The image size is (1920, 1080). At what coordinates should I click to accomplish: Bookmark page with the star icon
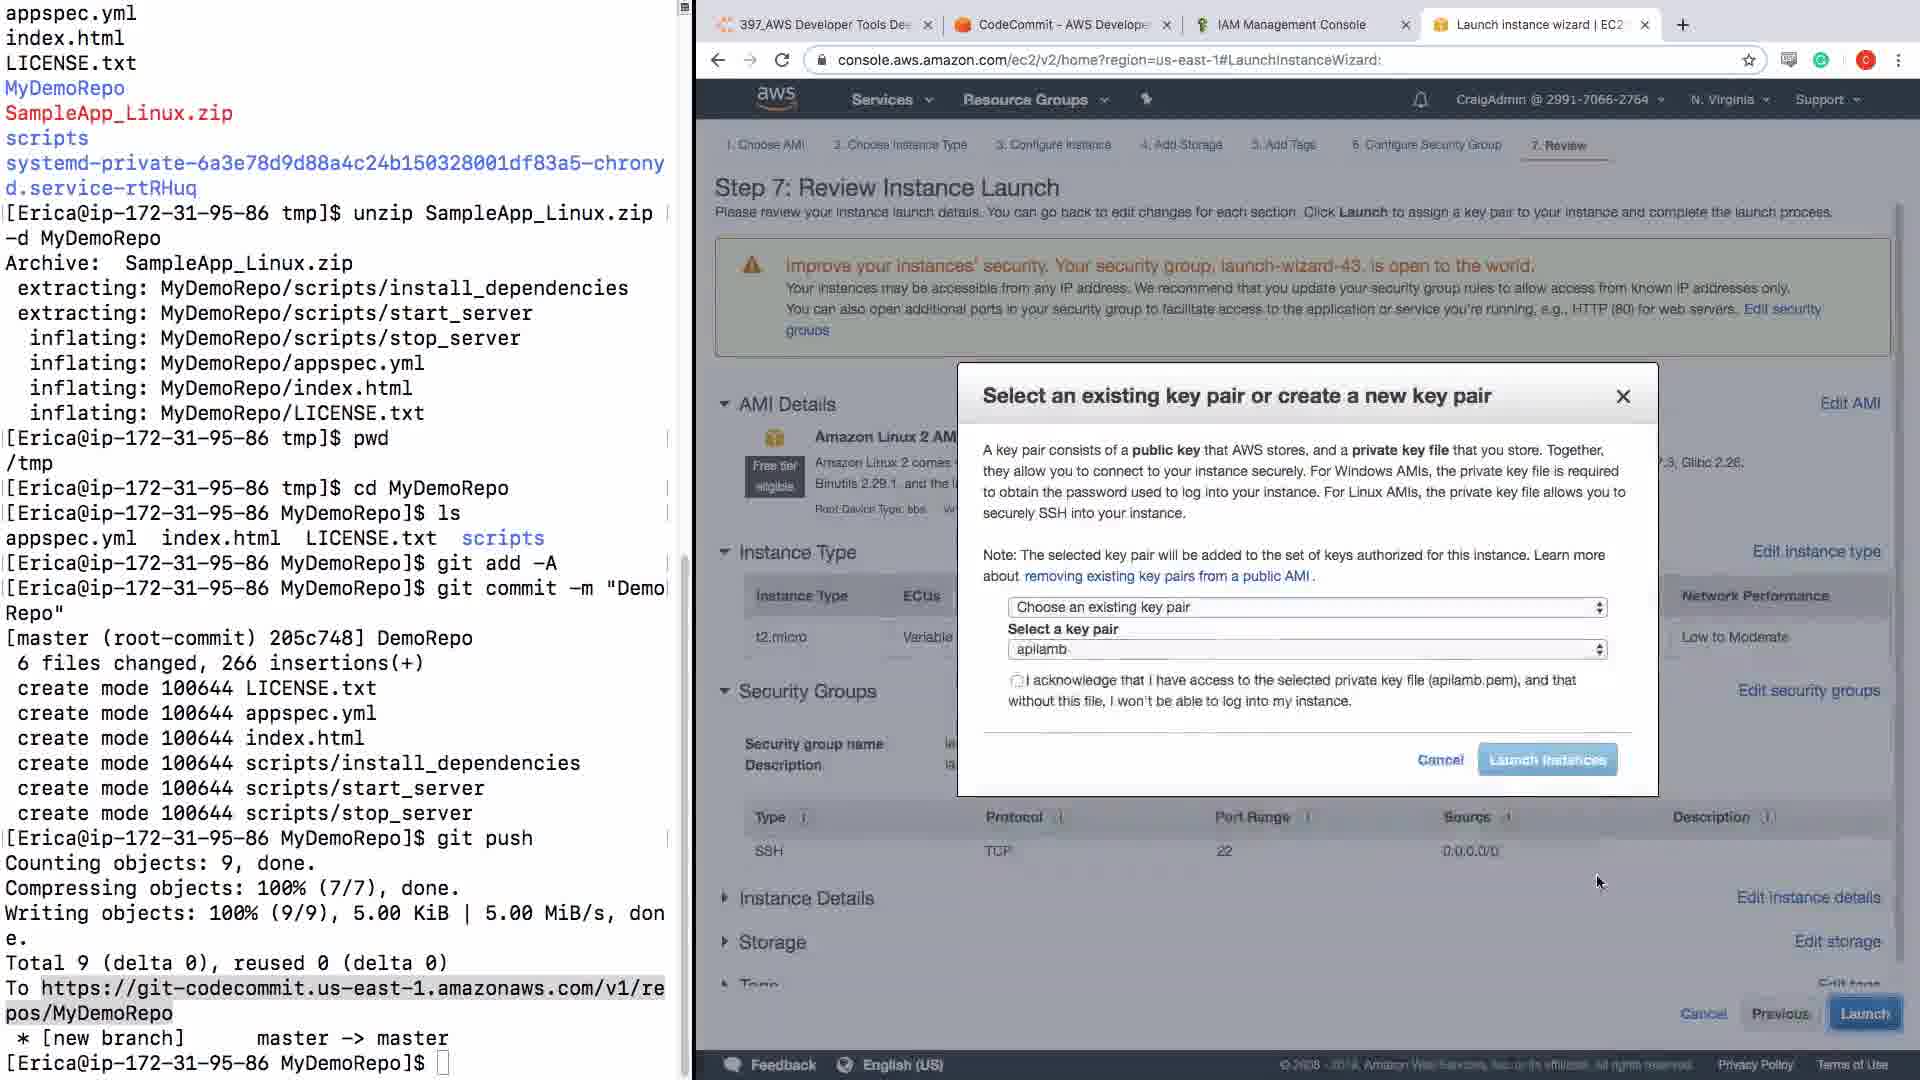[1748, 60]
